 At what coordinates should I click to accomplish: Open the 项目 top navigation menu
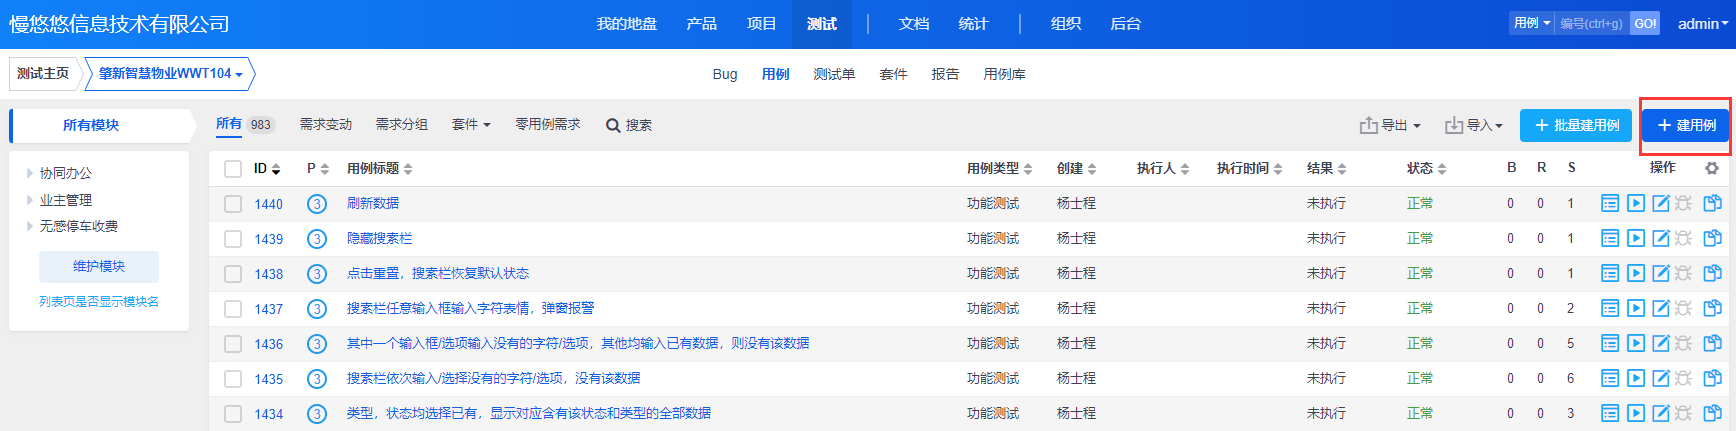[761, 24]
